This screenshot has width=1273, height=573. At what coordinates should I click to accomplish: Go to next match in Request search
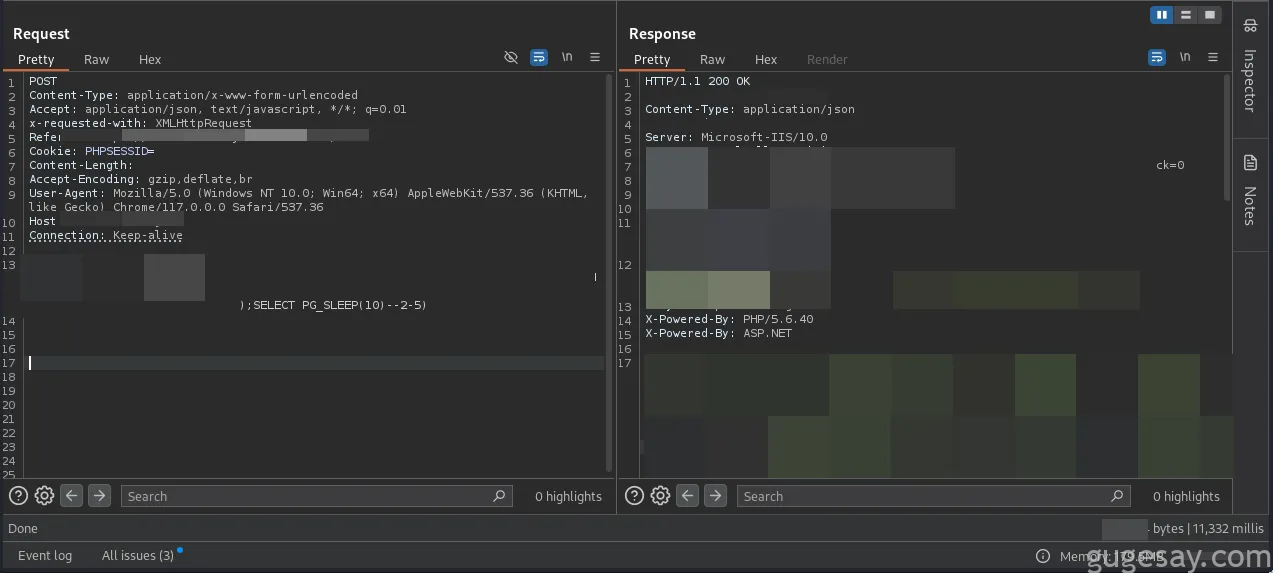[x=99, y=496]
